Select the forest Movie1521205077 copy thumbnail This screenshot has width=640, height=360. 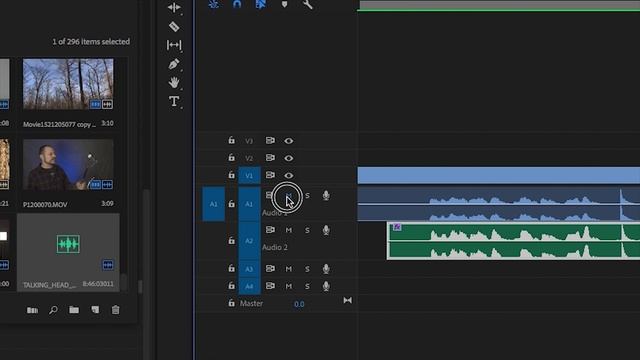pyautogui.click(x=68, y=84)
